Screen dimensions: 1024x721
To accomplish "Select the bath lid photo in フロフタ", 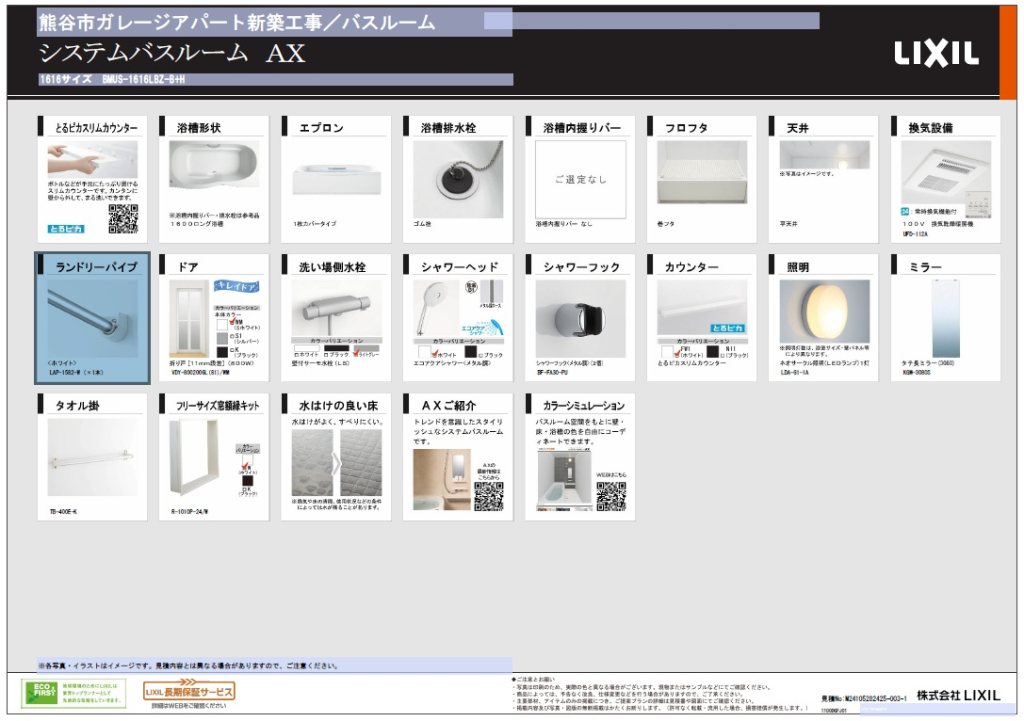I will coord(702,172).
